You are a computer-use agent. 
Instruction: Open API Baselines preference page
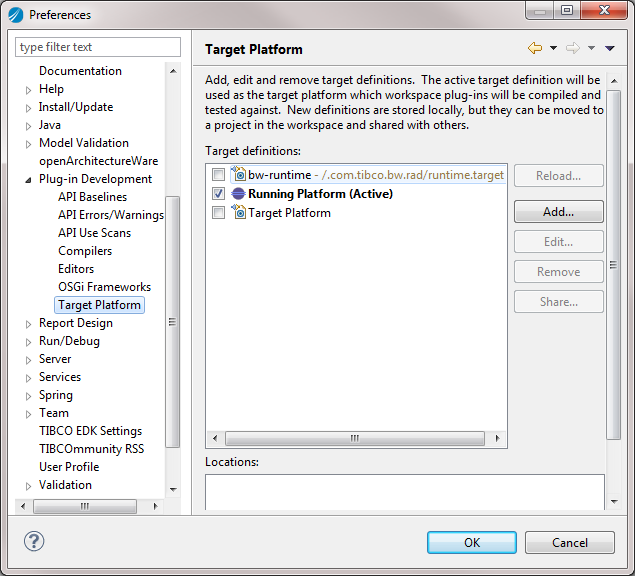(x=92, y=197)
